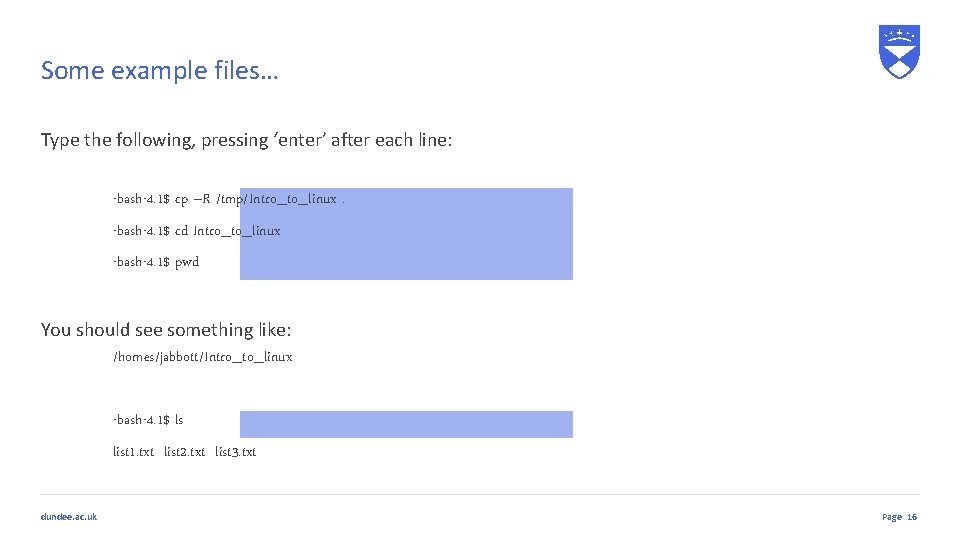Click the narrow blue bar beside 'ls'

[x=406, y=424]
